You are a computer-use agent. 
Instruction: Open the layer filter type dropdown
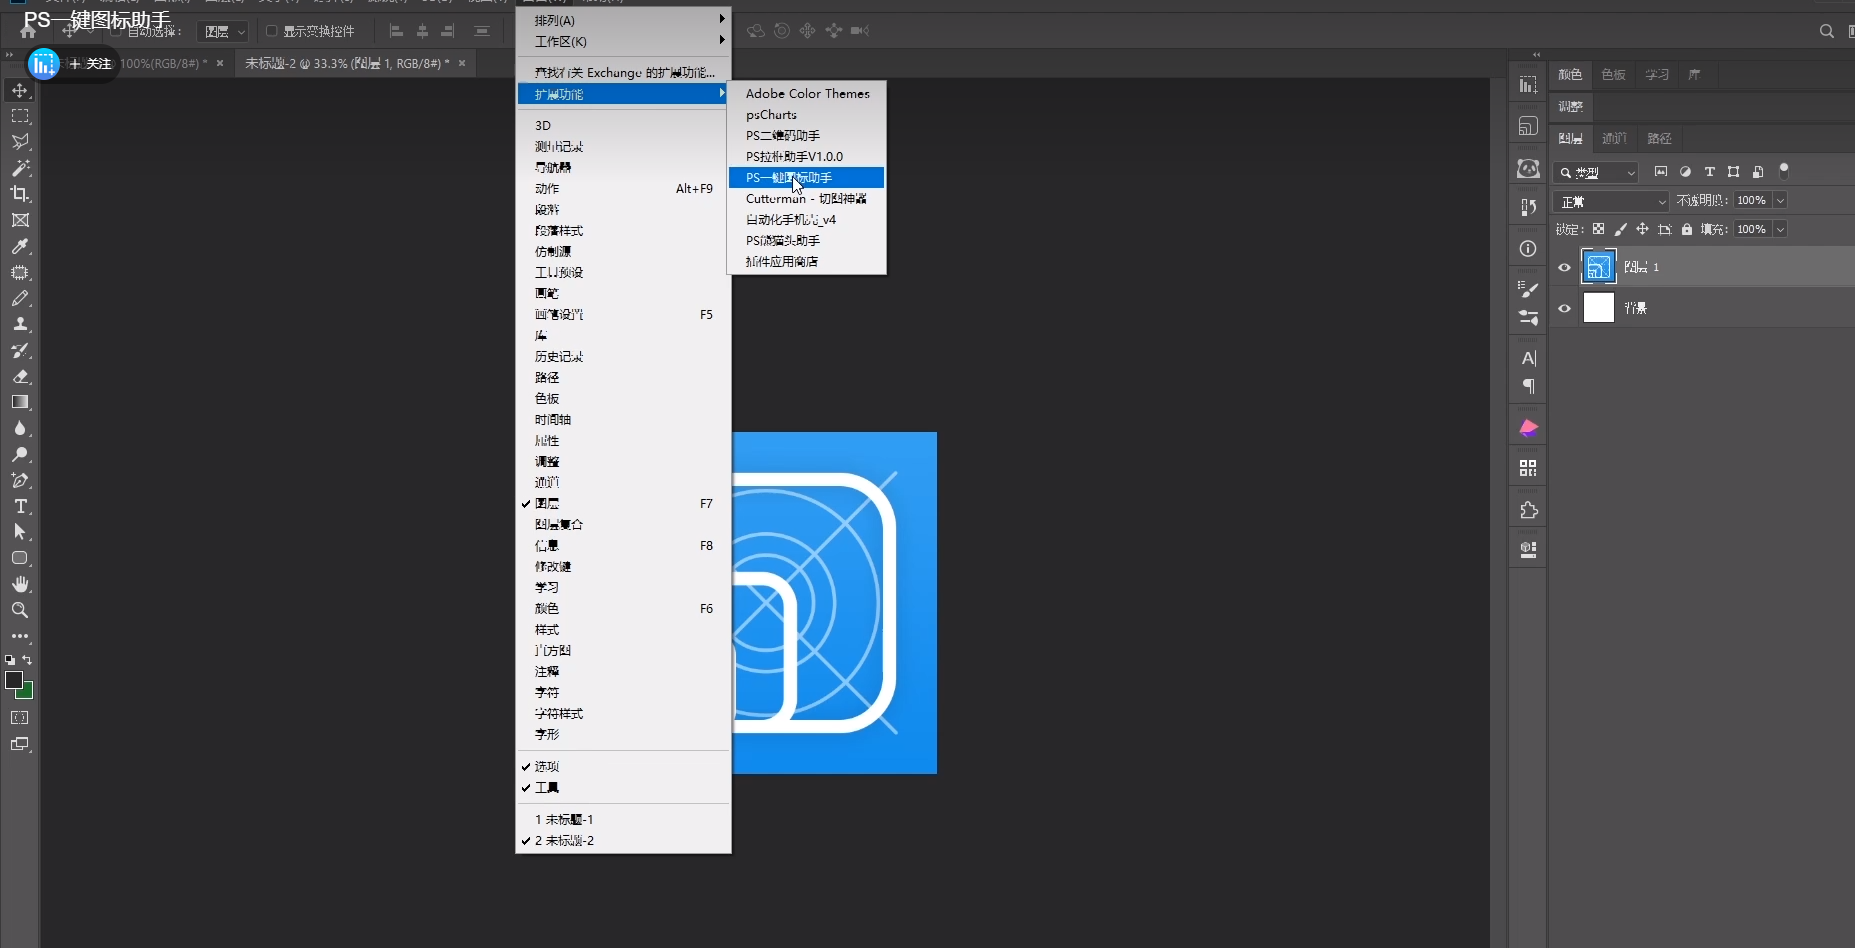[1596, 172]
